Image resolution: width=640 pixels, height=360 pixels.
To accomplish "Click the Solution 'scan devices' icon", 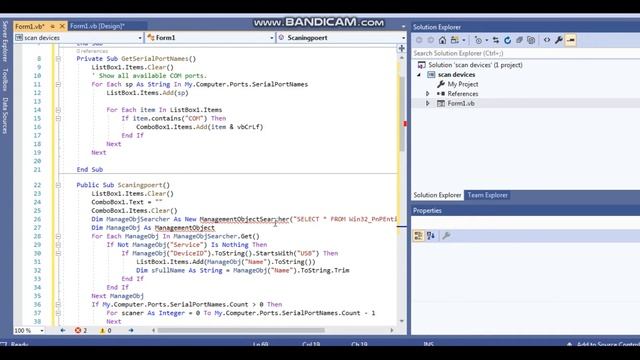I will coord(421,65).
